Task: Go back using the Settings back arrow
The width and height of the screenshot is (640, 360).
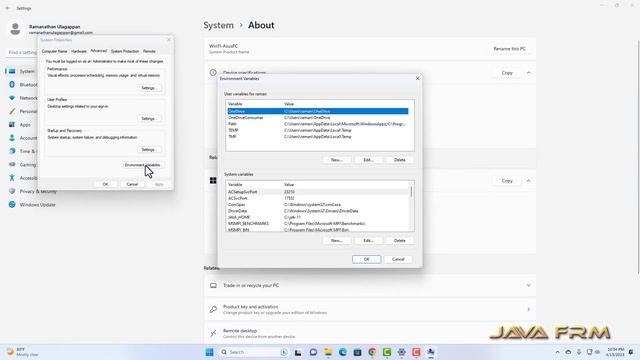Action: pyautogui.click(x=8, y=8)
